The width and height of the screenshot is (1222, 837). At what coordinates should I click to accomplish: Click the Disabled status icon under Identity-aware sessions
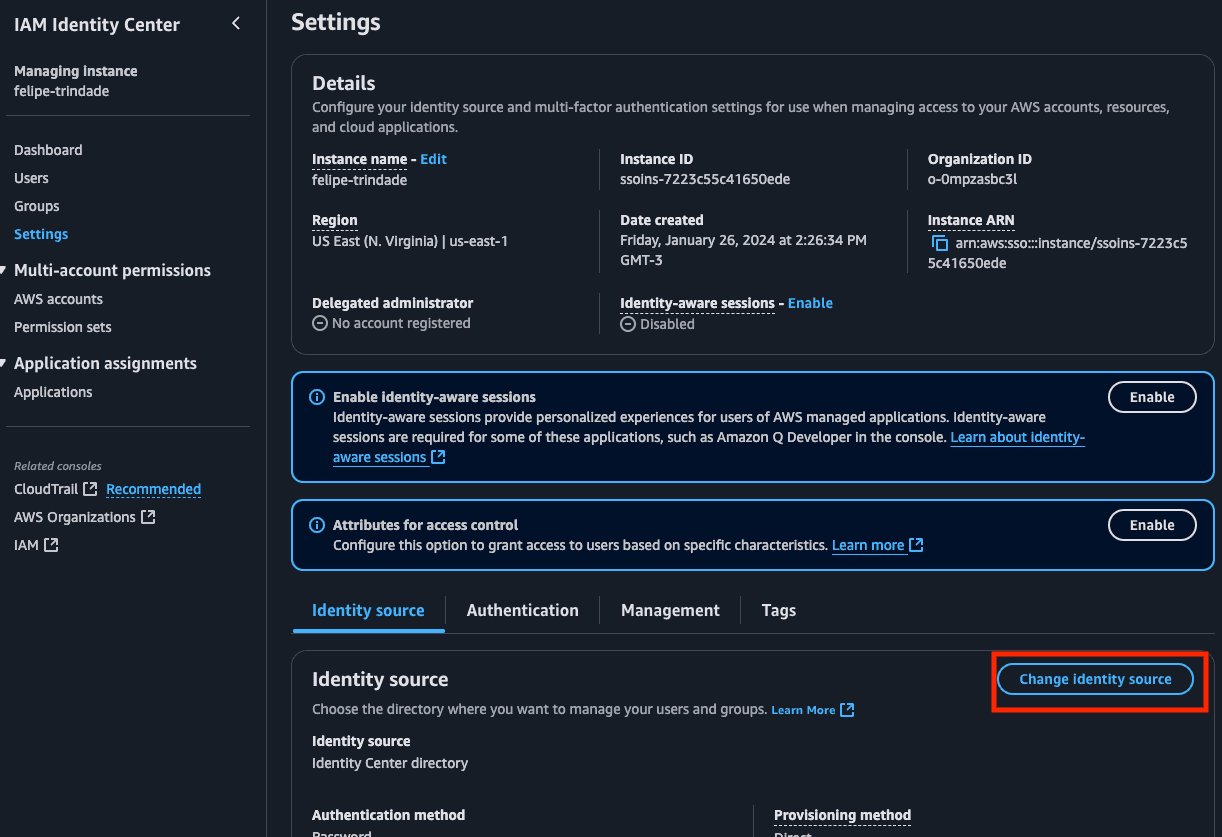[628, 324]
